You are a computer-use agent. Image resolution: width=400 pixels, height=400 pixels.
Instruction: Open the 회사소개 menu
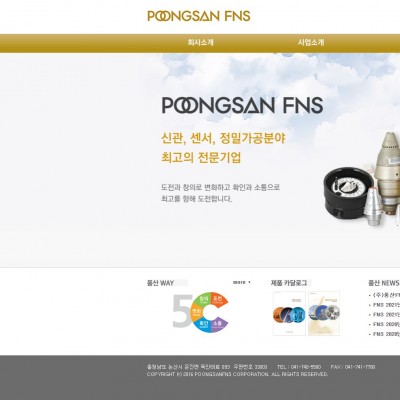coord(200,43)
